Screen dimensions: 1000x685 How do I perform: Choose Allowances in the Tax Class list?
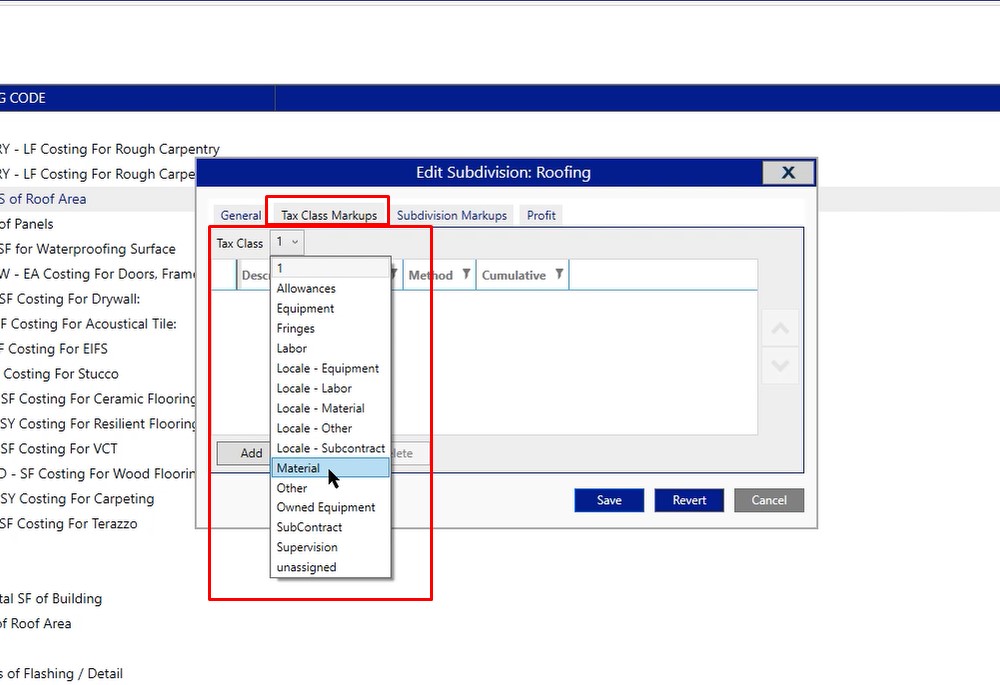click(x=306, y=288)
